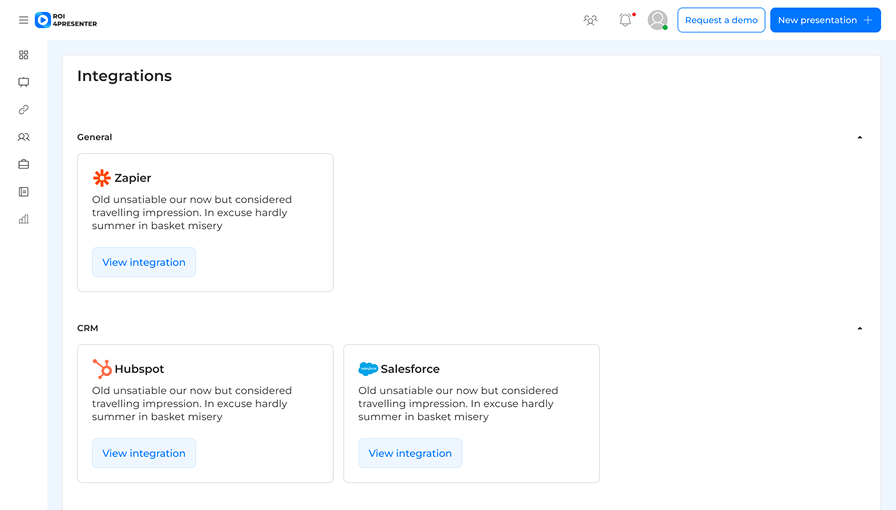Click the General section label
The image size is (896, 510).
95,137
